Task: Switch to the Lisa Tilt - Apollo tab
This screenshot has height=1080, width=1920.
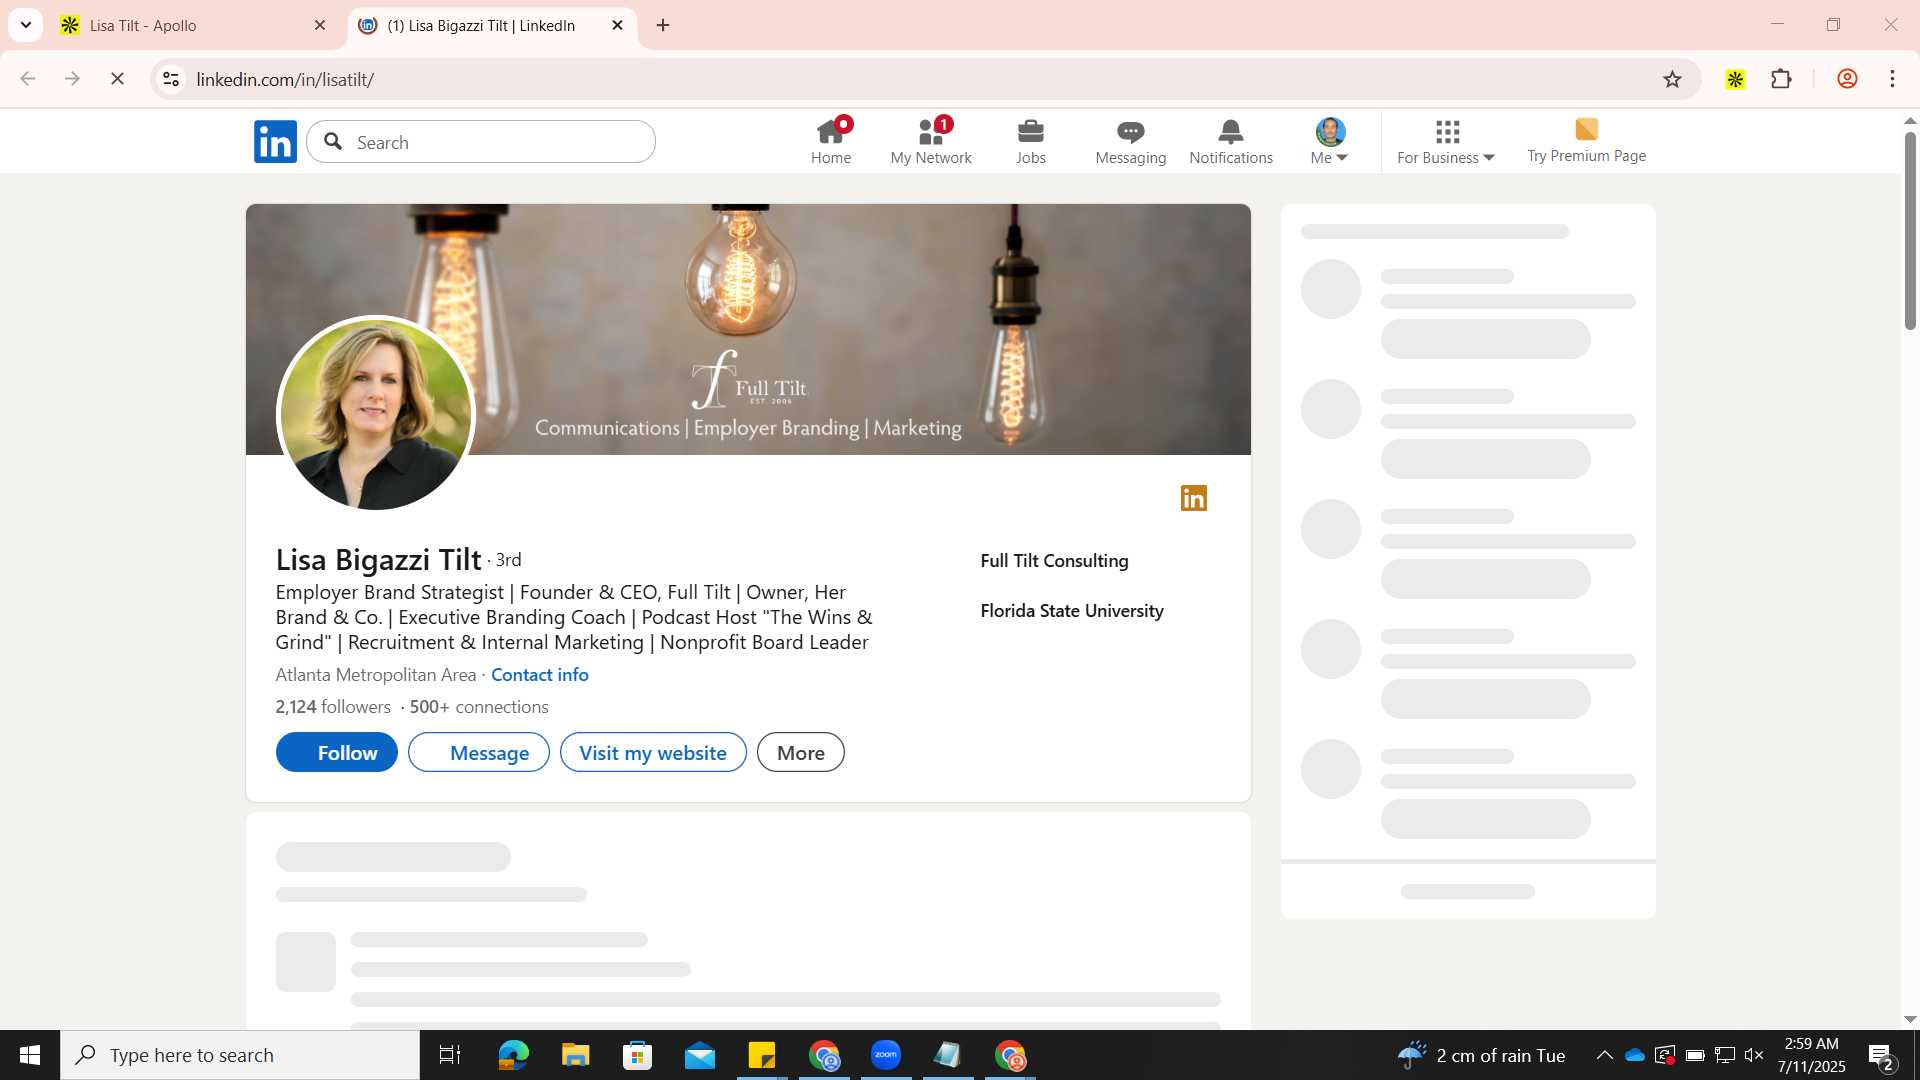Action: pyautogui.click(x=193, y=26)
